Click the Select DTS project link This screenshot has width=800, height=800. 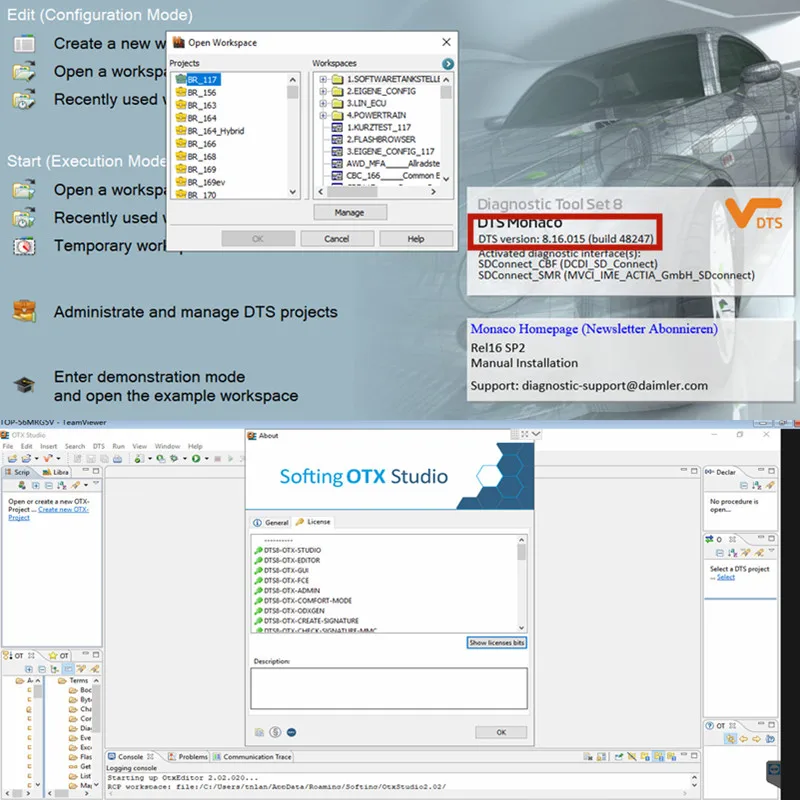click(726, 577)
